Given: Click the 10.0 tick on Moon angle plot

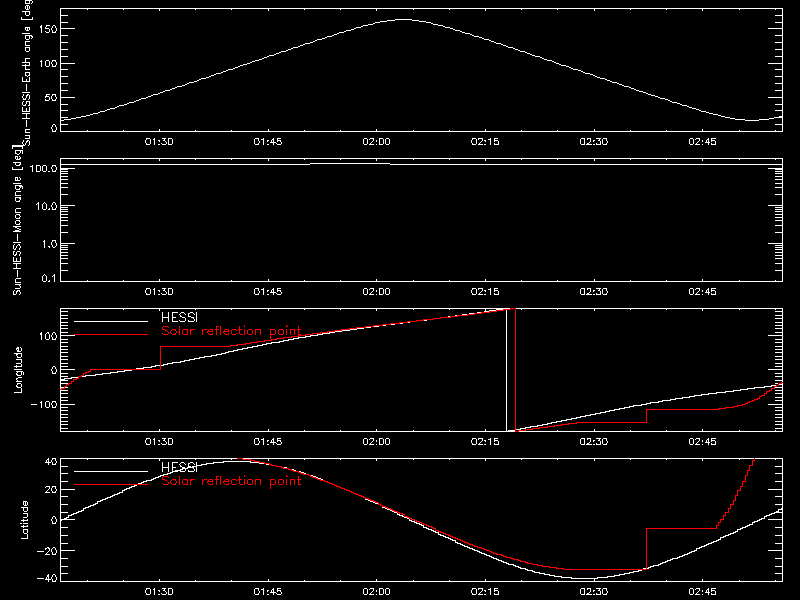Looking at the screenshot, I should (46, 206).
